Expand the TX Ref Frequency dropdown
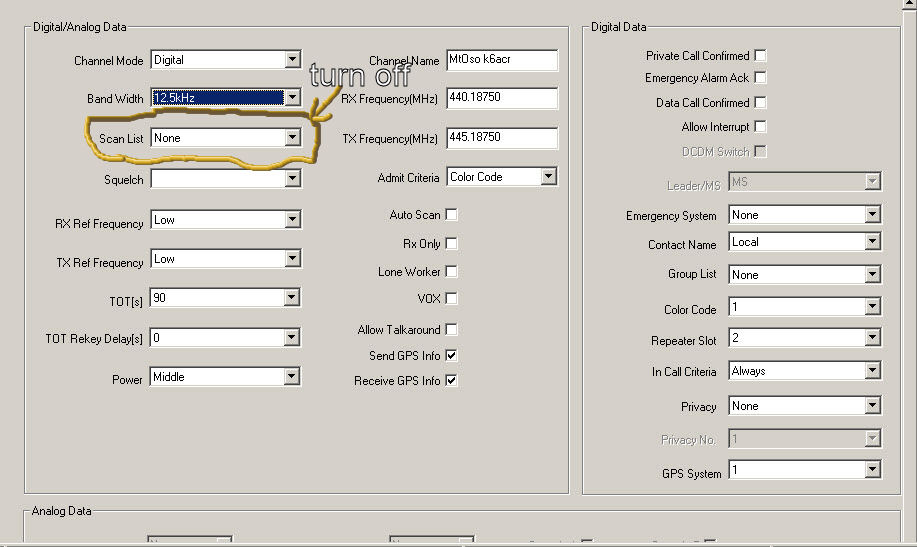The height and width of the screenshot is (547, 917). (x=226, y=259)
